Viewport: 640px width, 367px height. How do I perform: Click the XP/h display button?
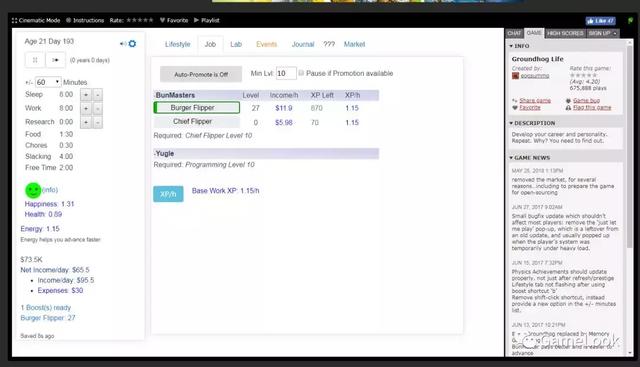click(168, 194)
